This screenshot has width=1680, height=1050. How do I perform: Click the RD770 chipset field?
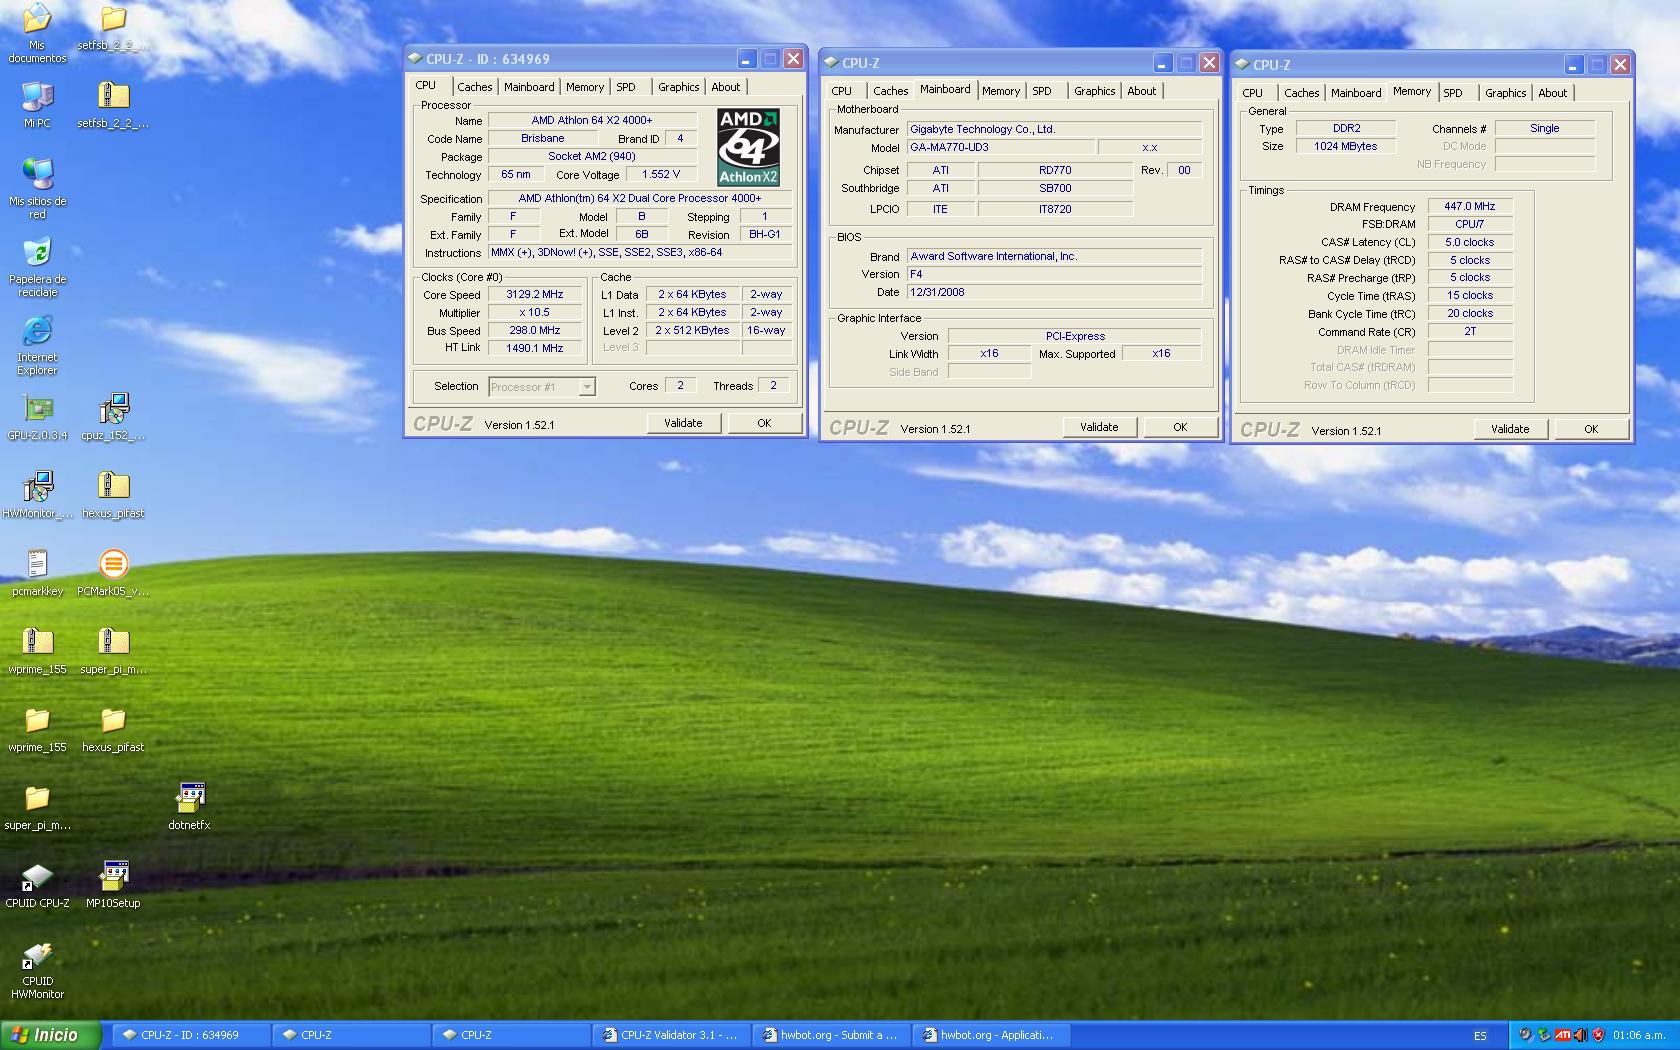1055,170
